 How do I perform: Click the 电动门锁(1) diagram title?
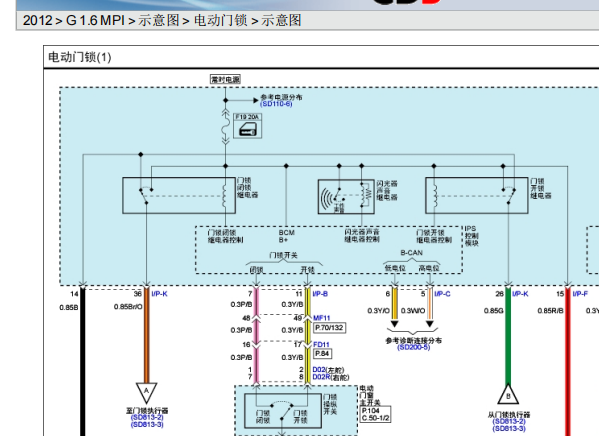point(79,57)
